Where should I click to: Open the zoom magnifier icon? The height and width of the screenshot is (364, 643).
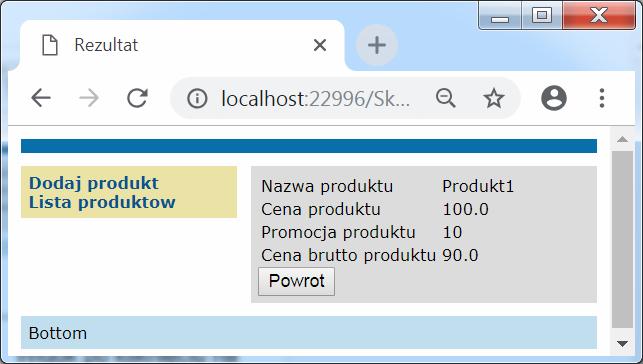tap(446, 98)
